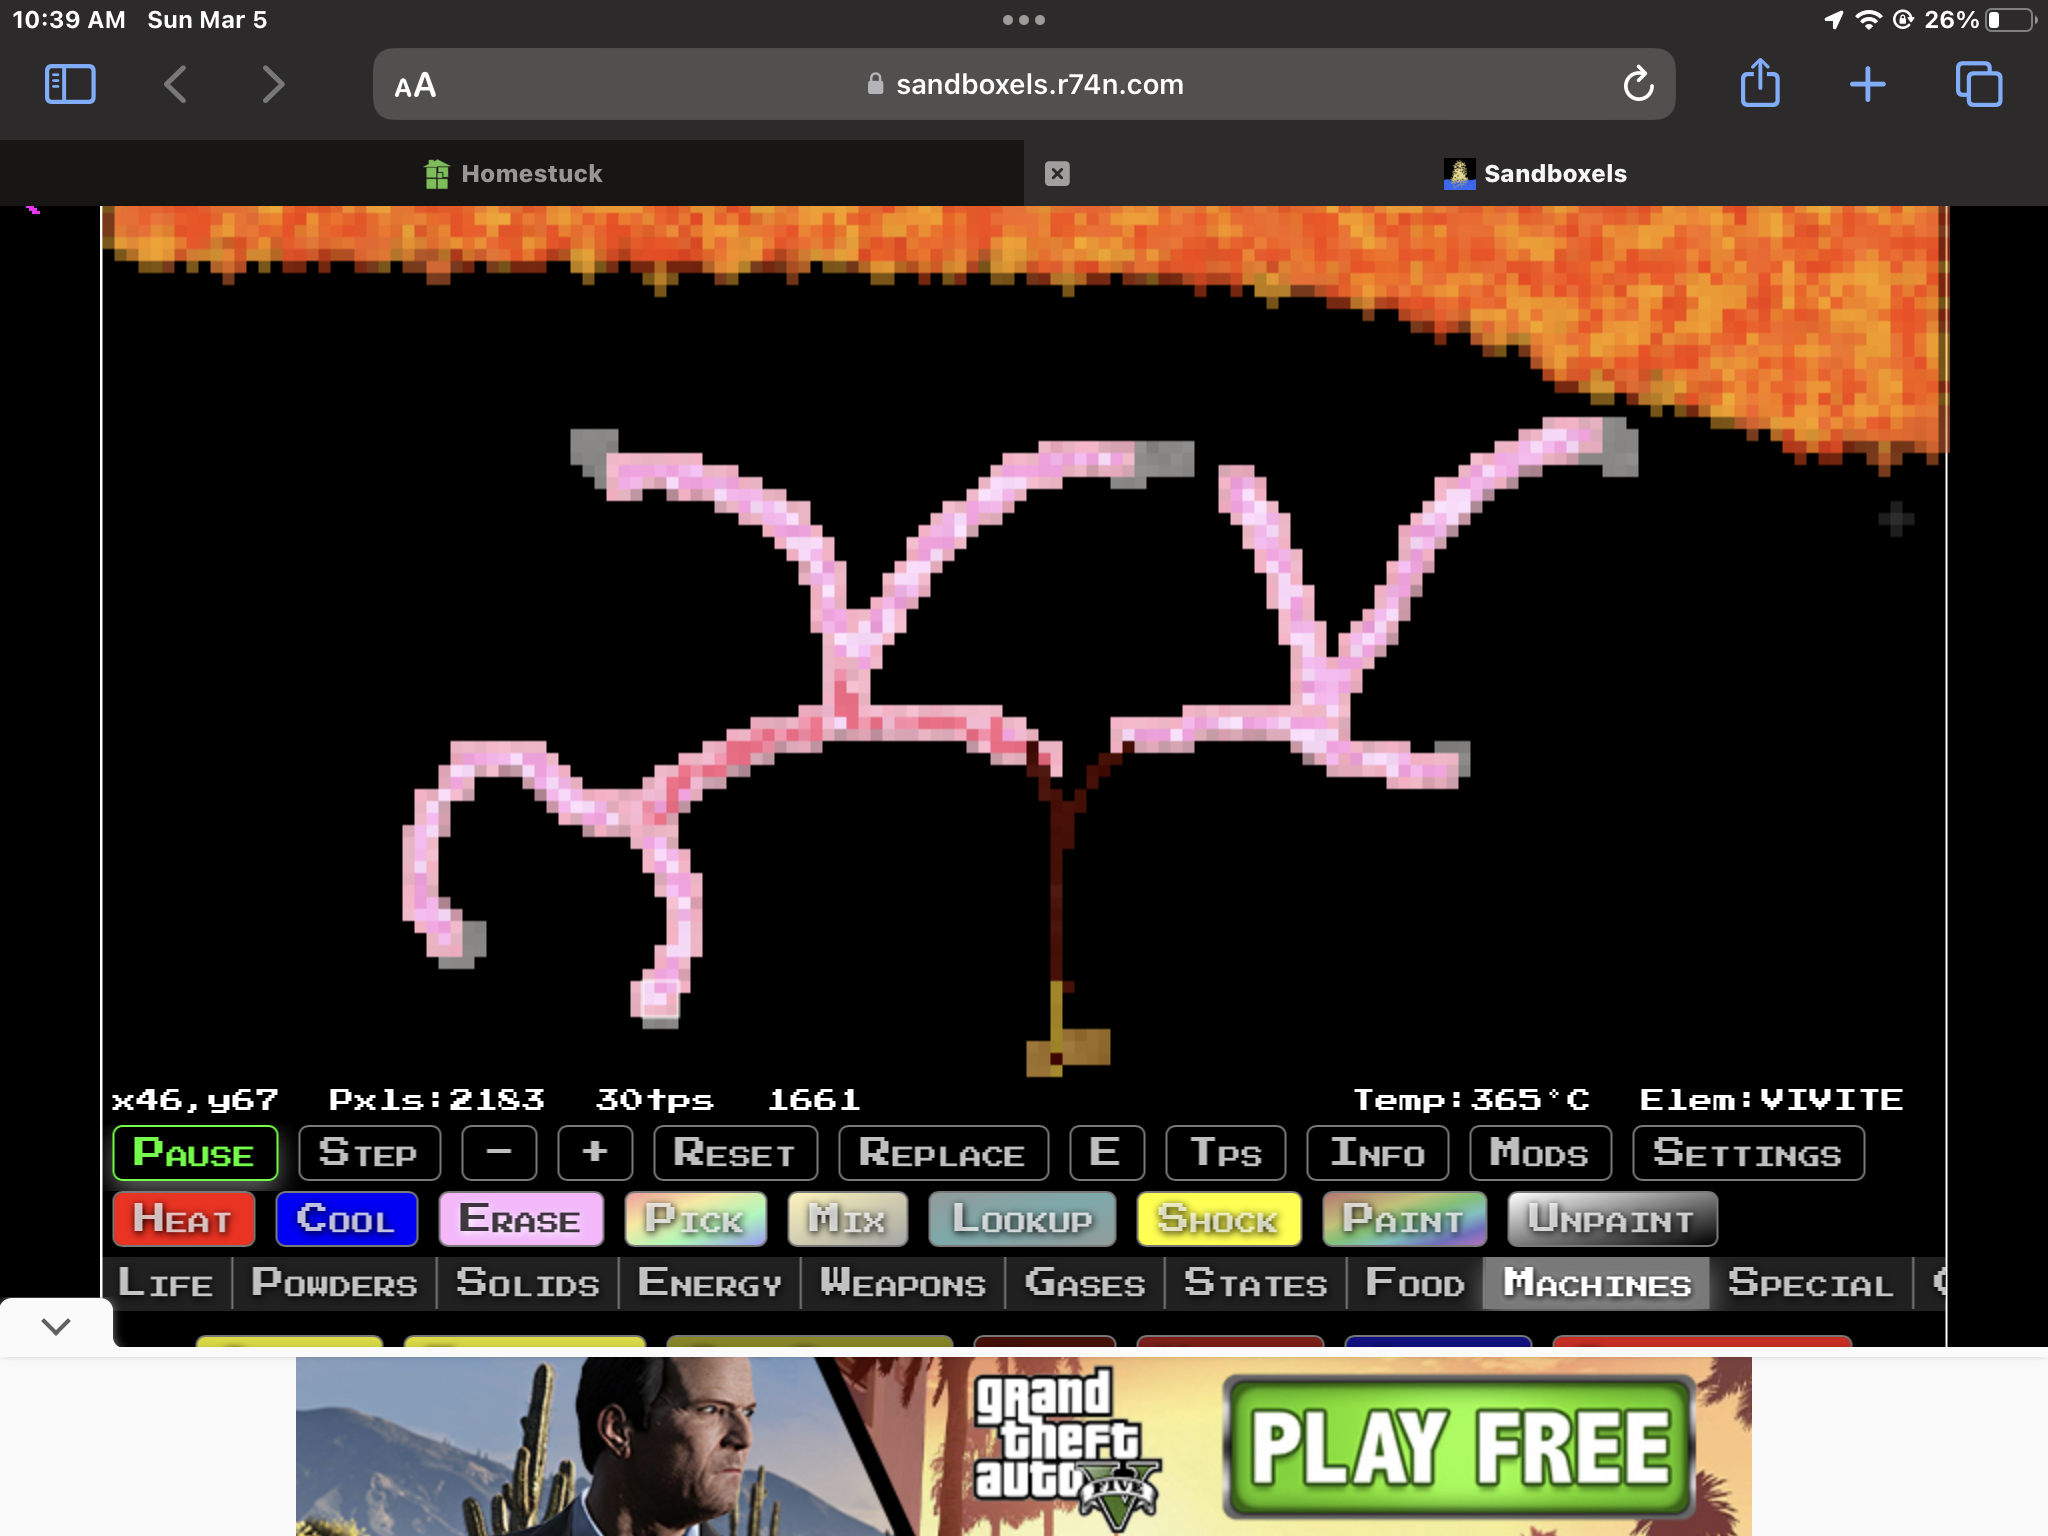Image resolution: width=2048 pixels, height=1536 pixels.
Task: Select the red Heat tool swatch
Action: (183, 1219)
